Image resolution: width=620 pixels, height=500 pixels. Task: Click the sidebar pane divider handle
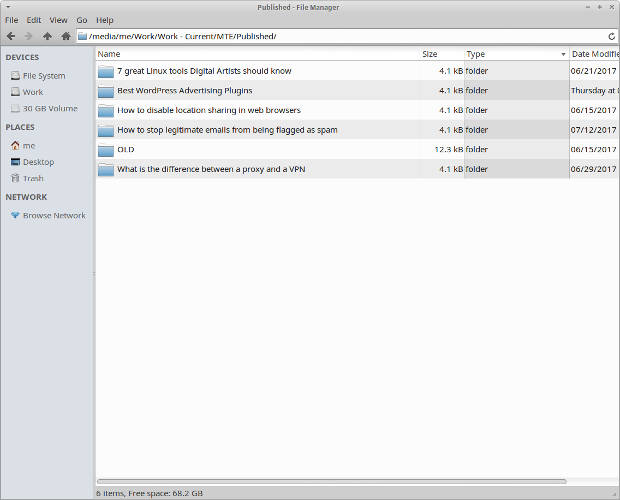(94, 274)
